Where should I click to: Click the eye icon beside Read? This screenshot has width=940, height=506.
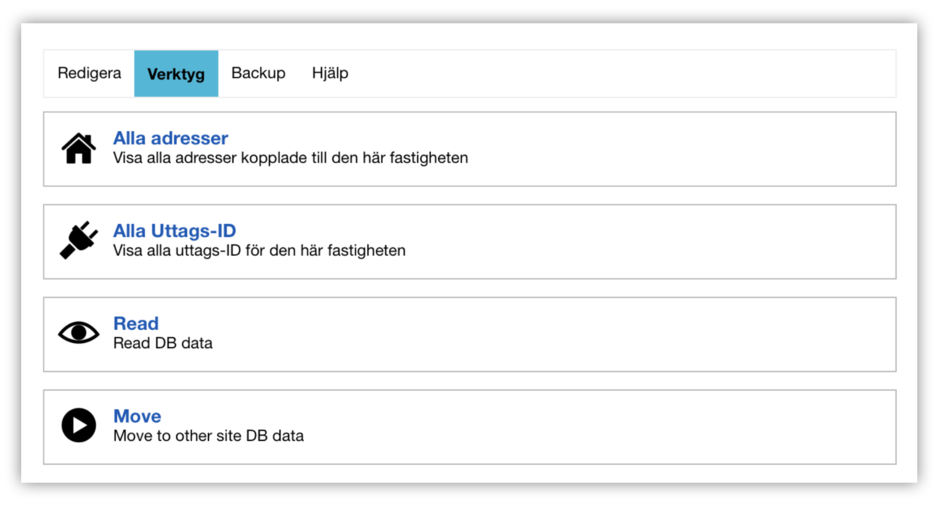pos(79,333)
